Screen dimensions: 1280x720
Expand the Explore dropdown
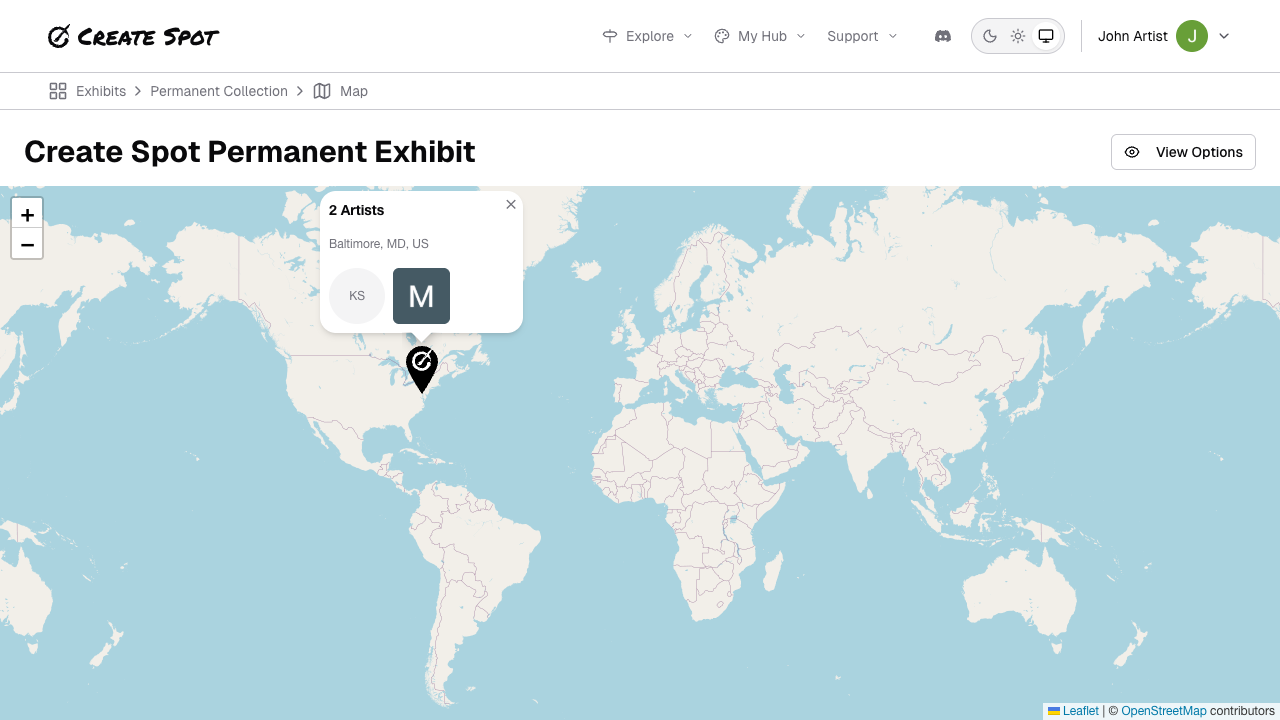tap(647, 36)
